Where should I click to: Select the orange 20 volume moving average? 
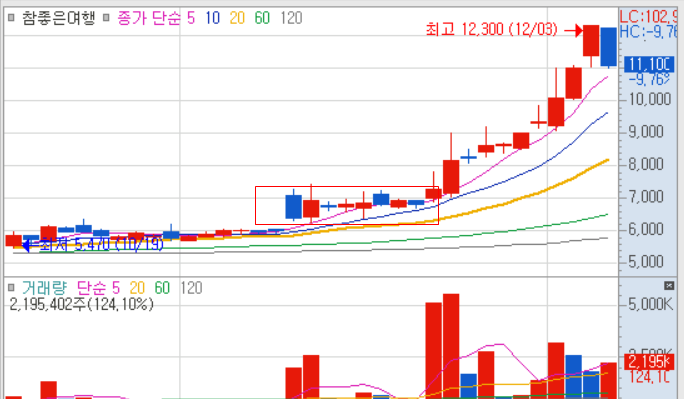[137, 288]
